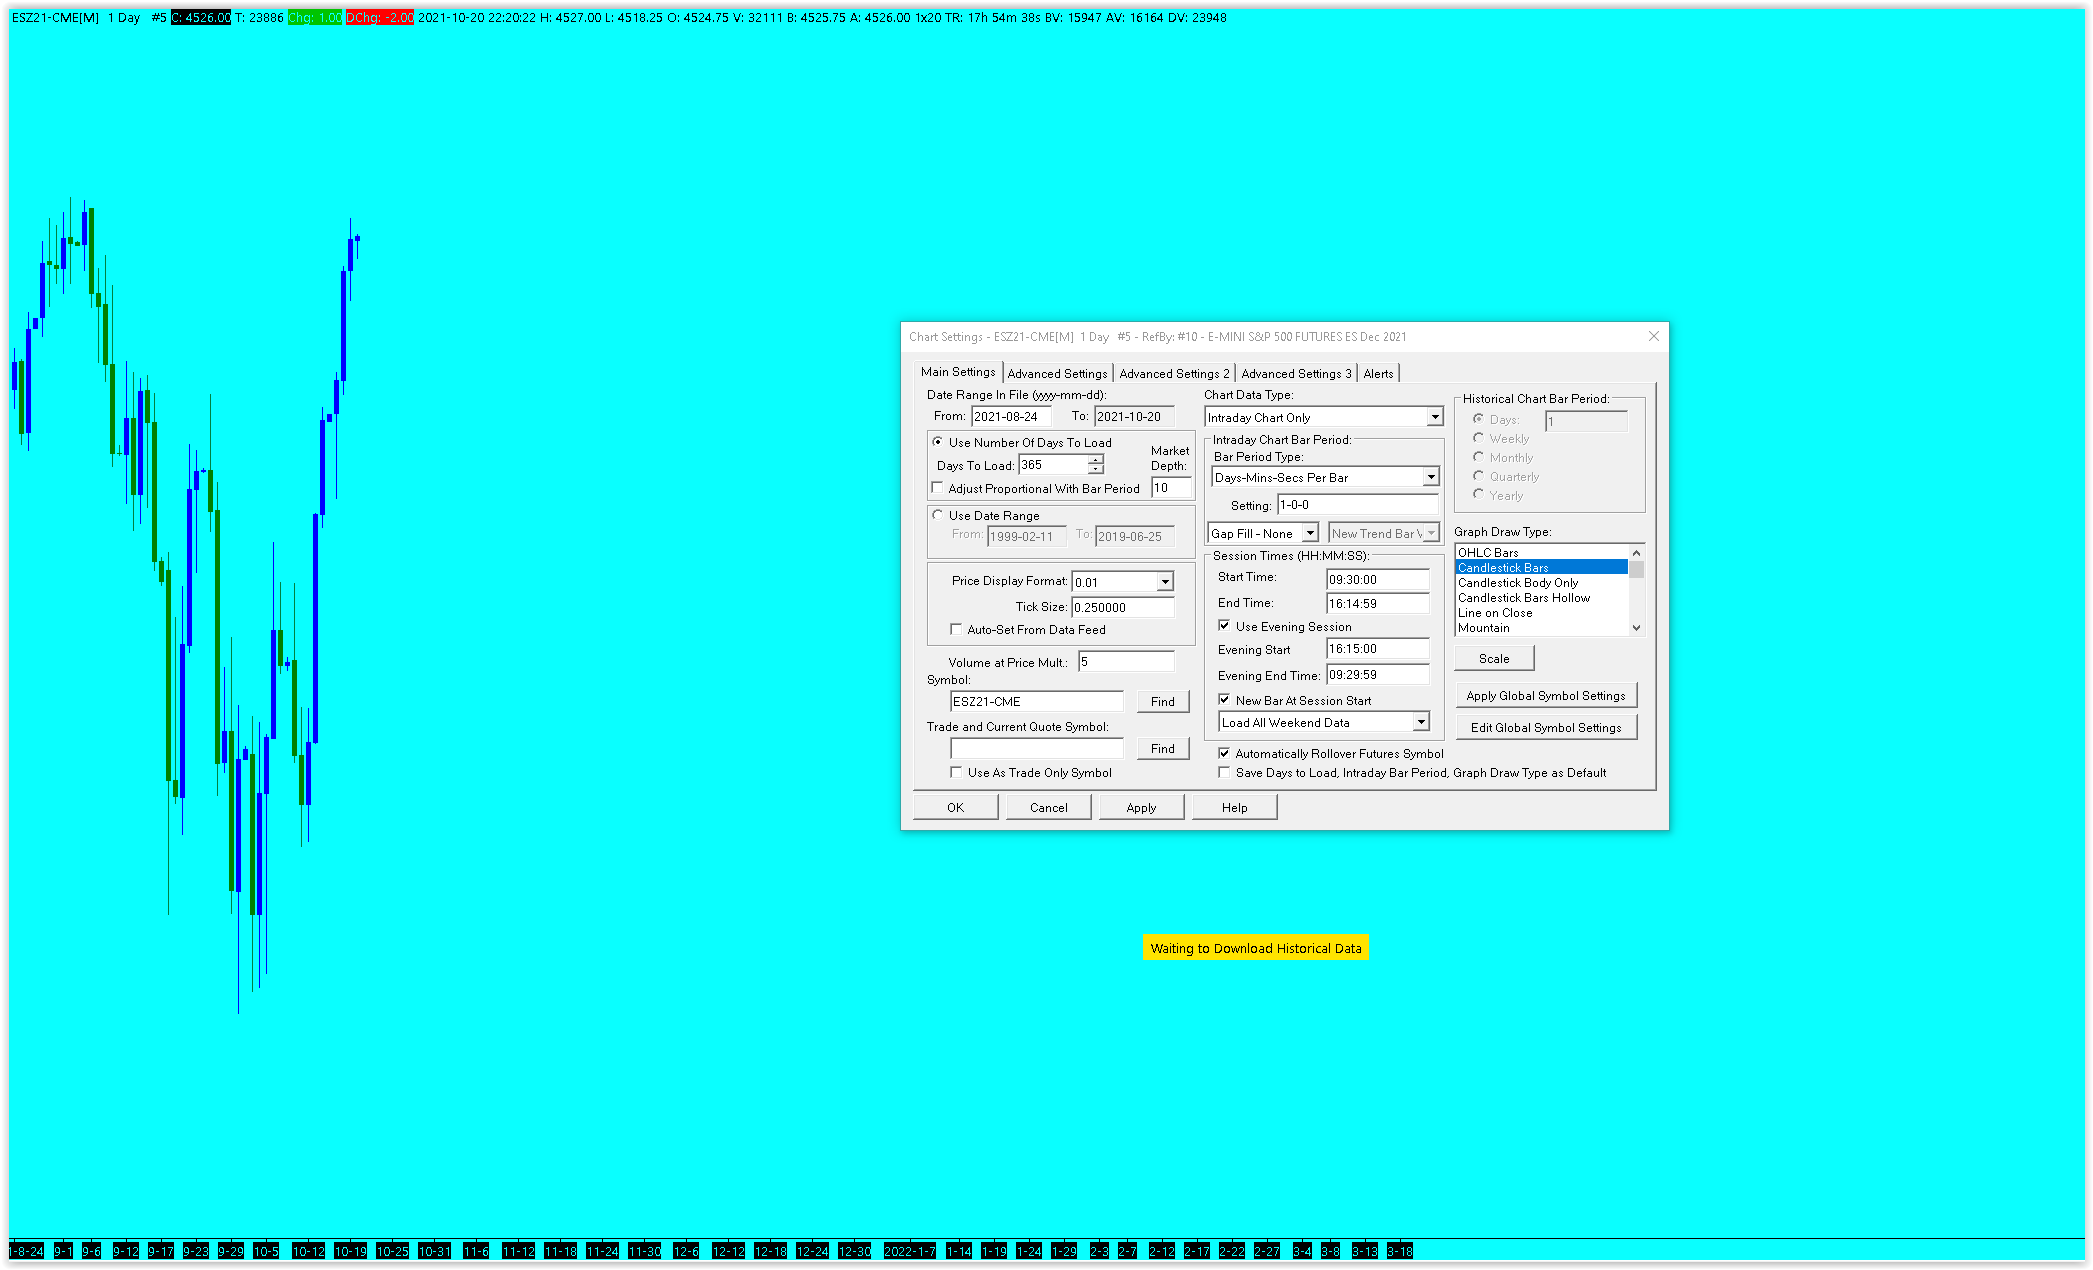The image size is (2093, 1270).
Task: Click the Tick Size input field
Action: tap(1122, 607)
